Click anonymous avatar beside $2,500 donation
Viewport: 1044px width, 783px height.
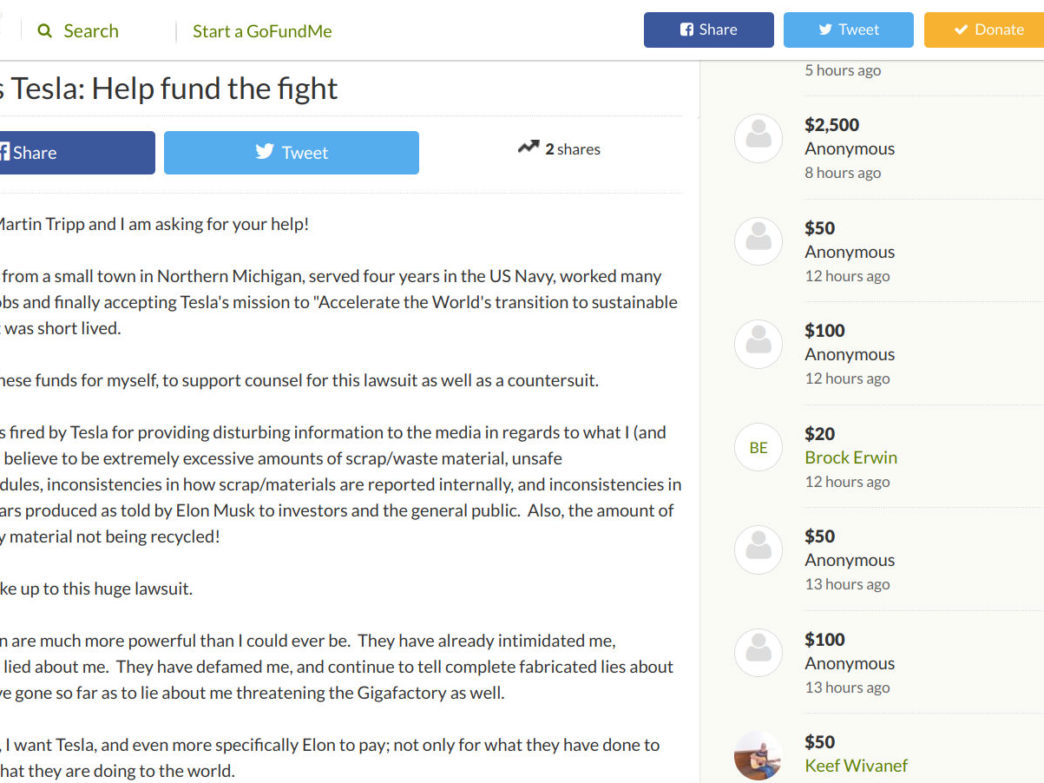pos(758,138)
